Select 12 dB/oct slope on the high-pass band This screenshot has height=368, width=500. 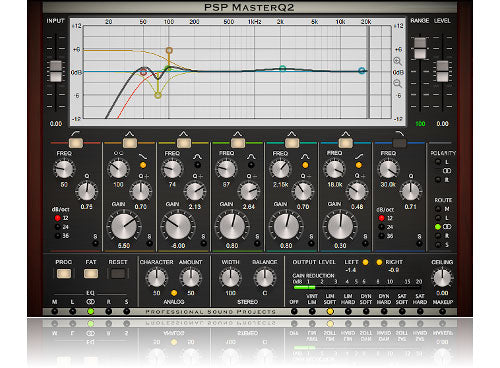(x=58, y=218)
